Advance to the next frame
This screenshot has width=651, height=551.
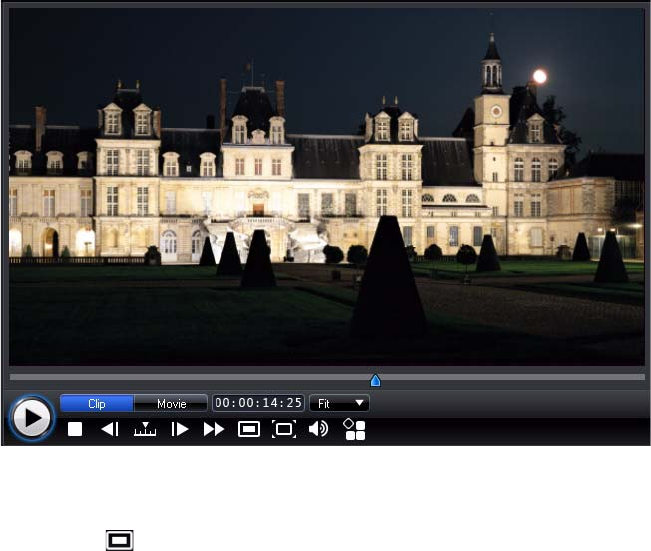coord(180,429)
